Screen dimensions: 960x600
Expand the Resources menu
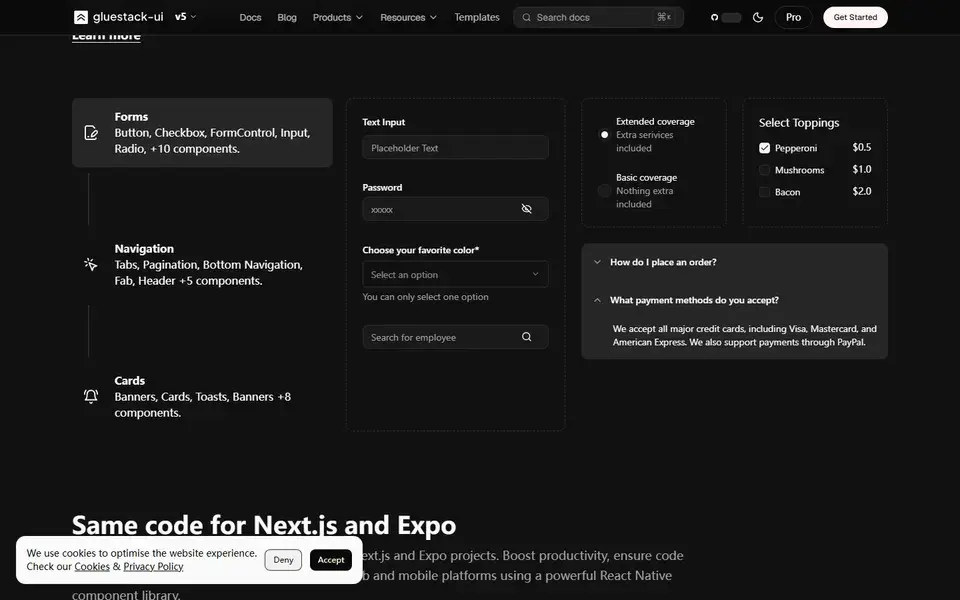(x=408, y=17)
